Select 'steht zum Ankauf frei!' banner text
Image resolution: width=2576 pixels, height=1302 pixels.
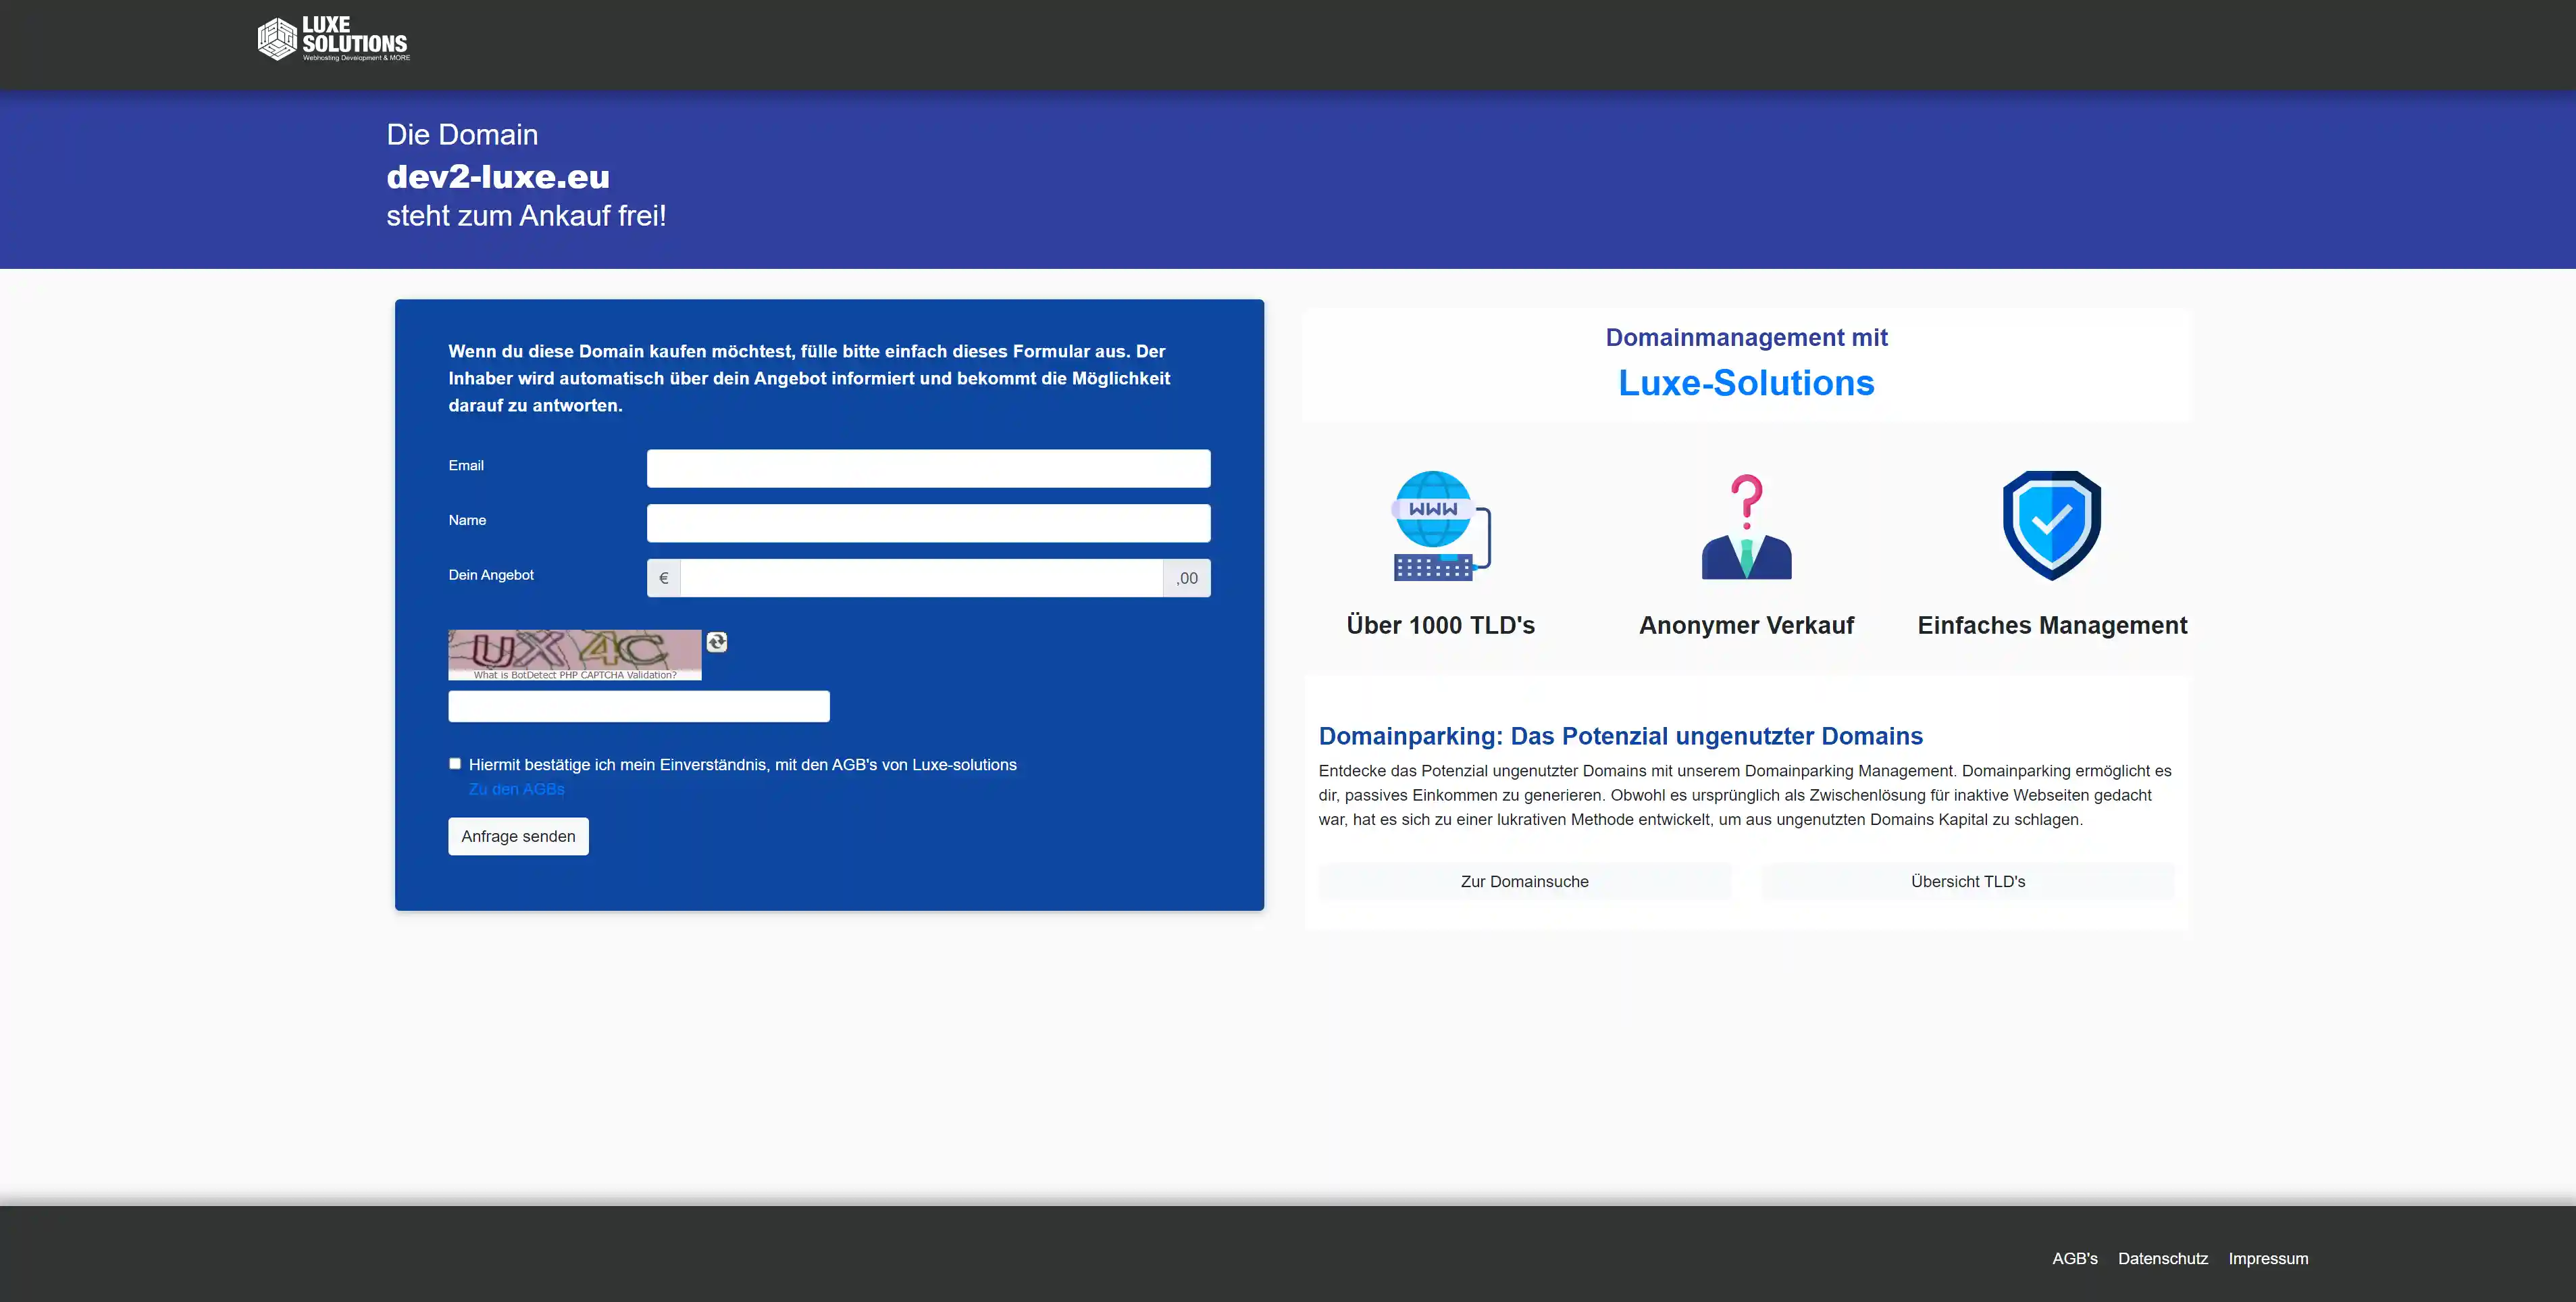tap(526, 216)
